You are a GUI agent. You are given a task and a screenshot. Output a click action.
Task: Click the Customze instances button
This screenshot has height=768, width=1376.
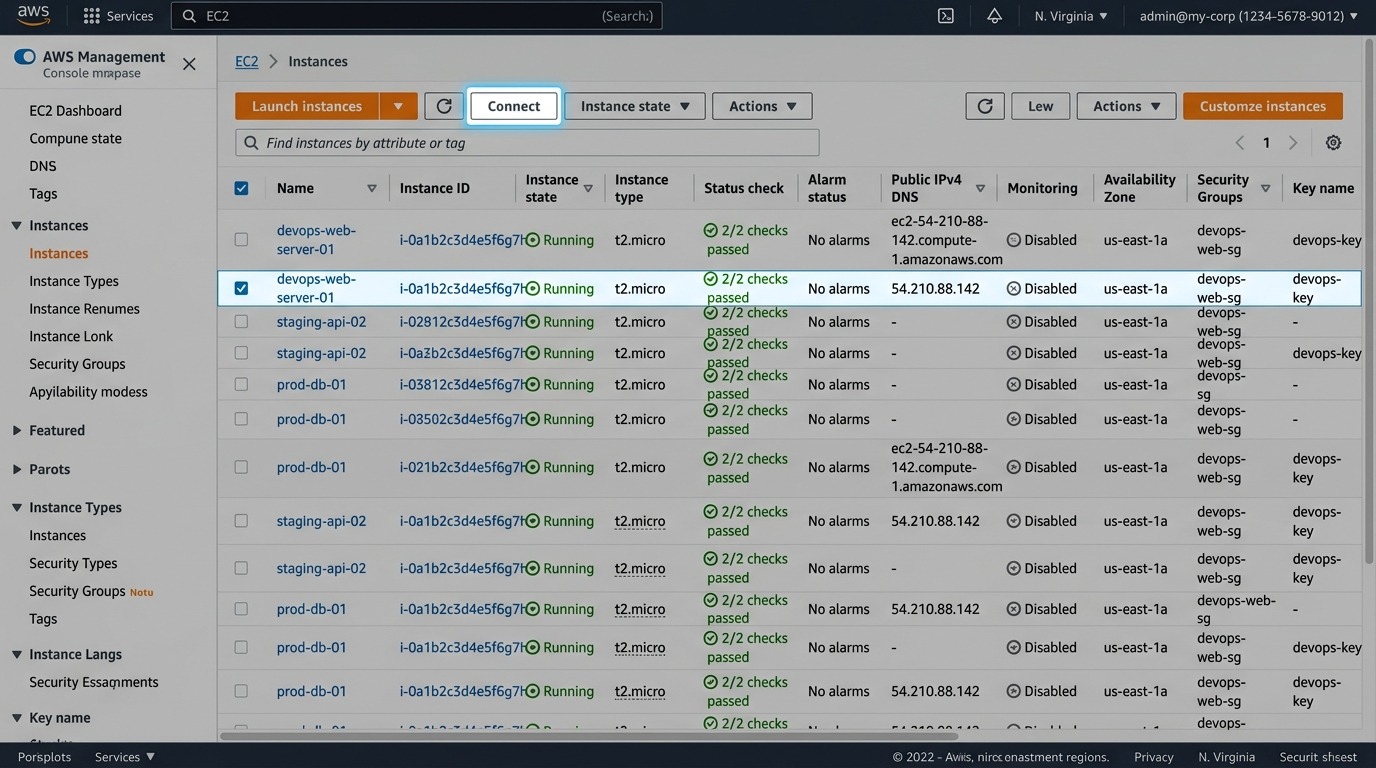[x=1263, y=106]
